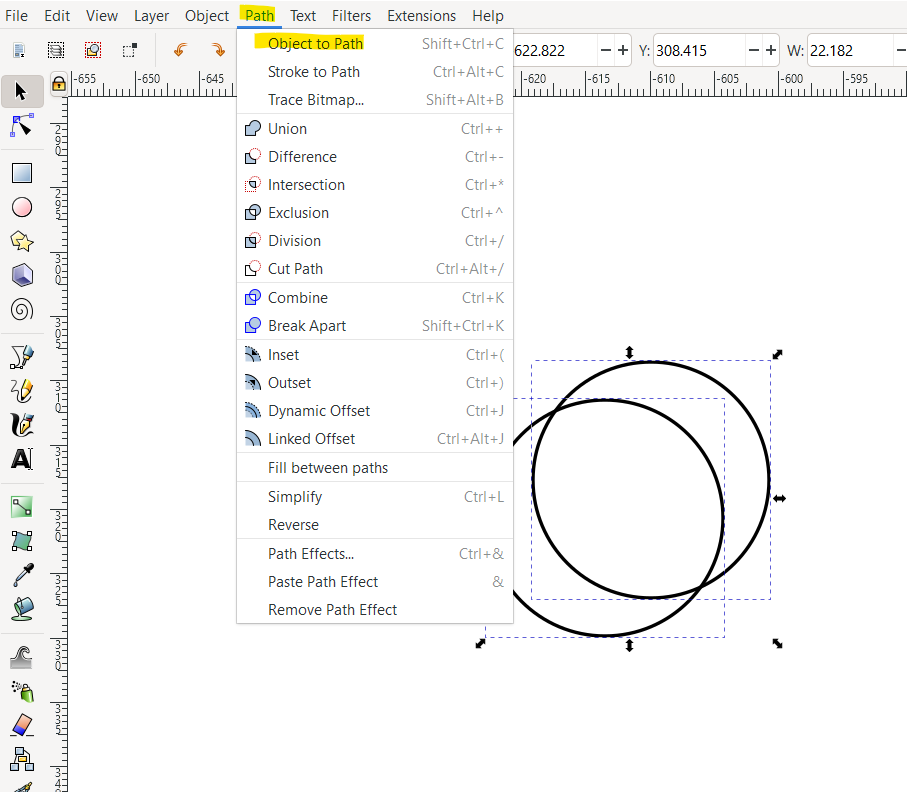Select the 3D Box tool
Image resolution: width=907 pixels, height=792 pixels.
coord(22,274)
